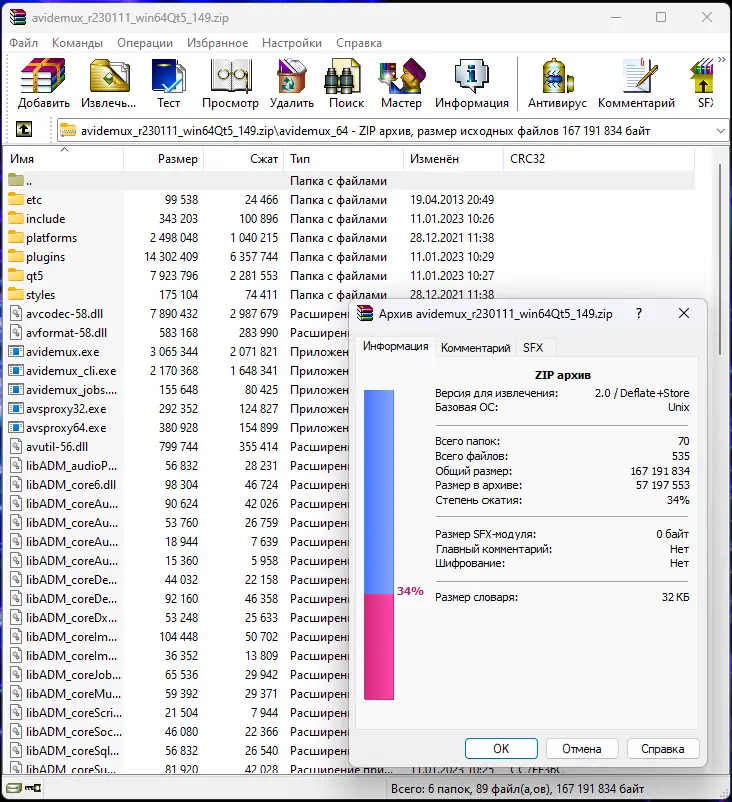Click the Удалить (Delete) toolbar icon
This screenshot has height=802, width=732.
pos(292,83)
